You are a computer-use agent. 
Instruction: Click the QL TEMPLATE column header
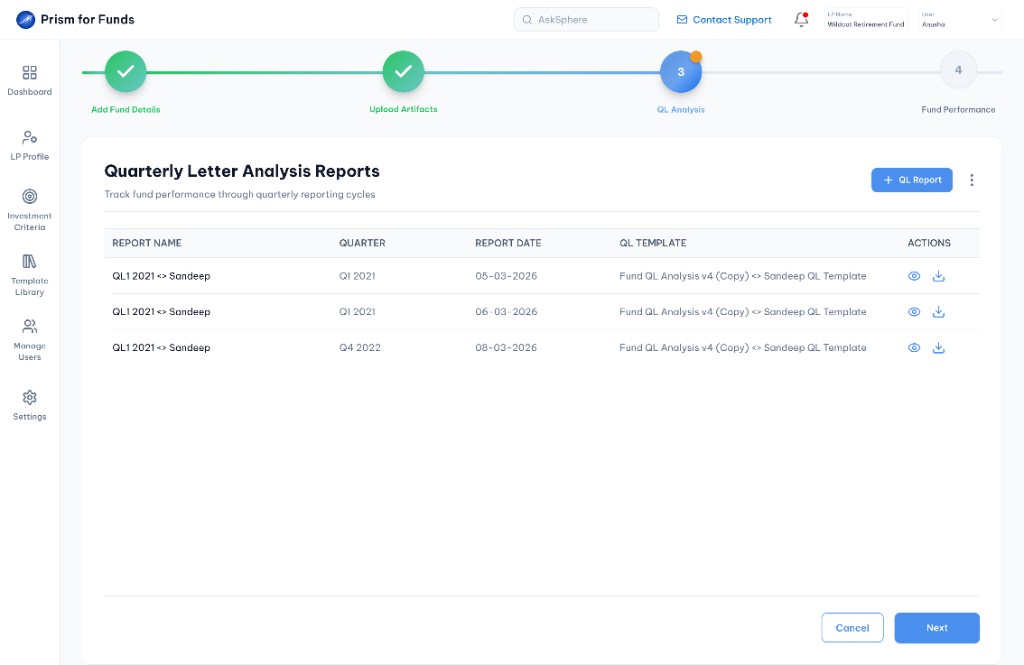(653, 243)
